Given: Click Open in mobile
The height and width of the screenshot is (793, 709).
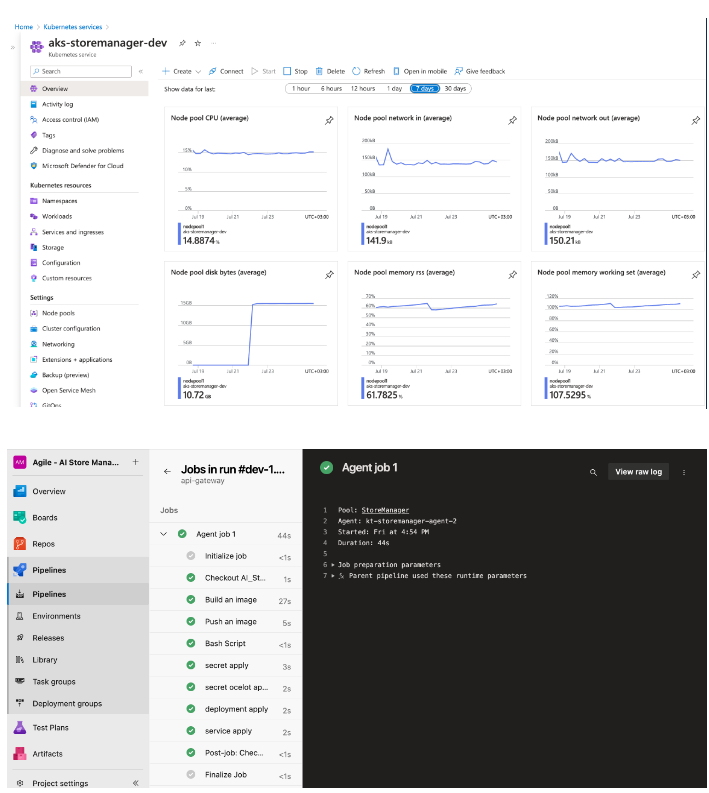Looking at the screenshot, I should (x=420, y=71).
